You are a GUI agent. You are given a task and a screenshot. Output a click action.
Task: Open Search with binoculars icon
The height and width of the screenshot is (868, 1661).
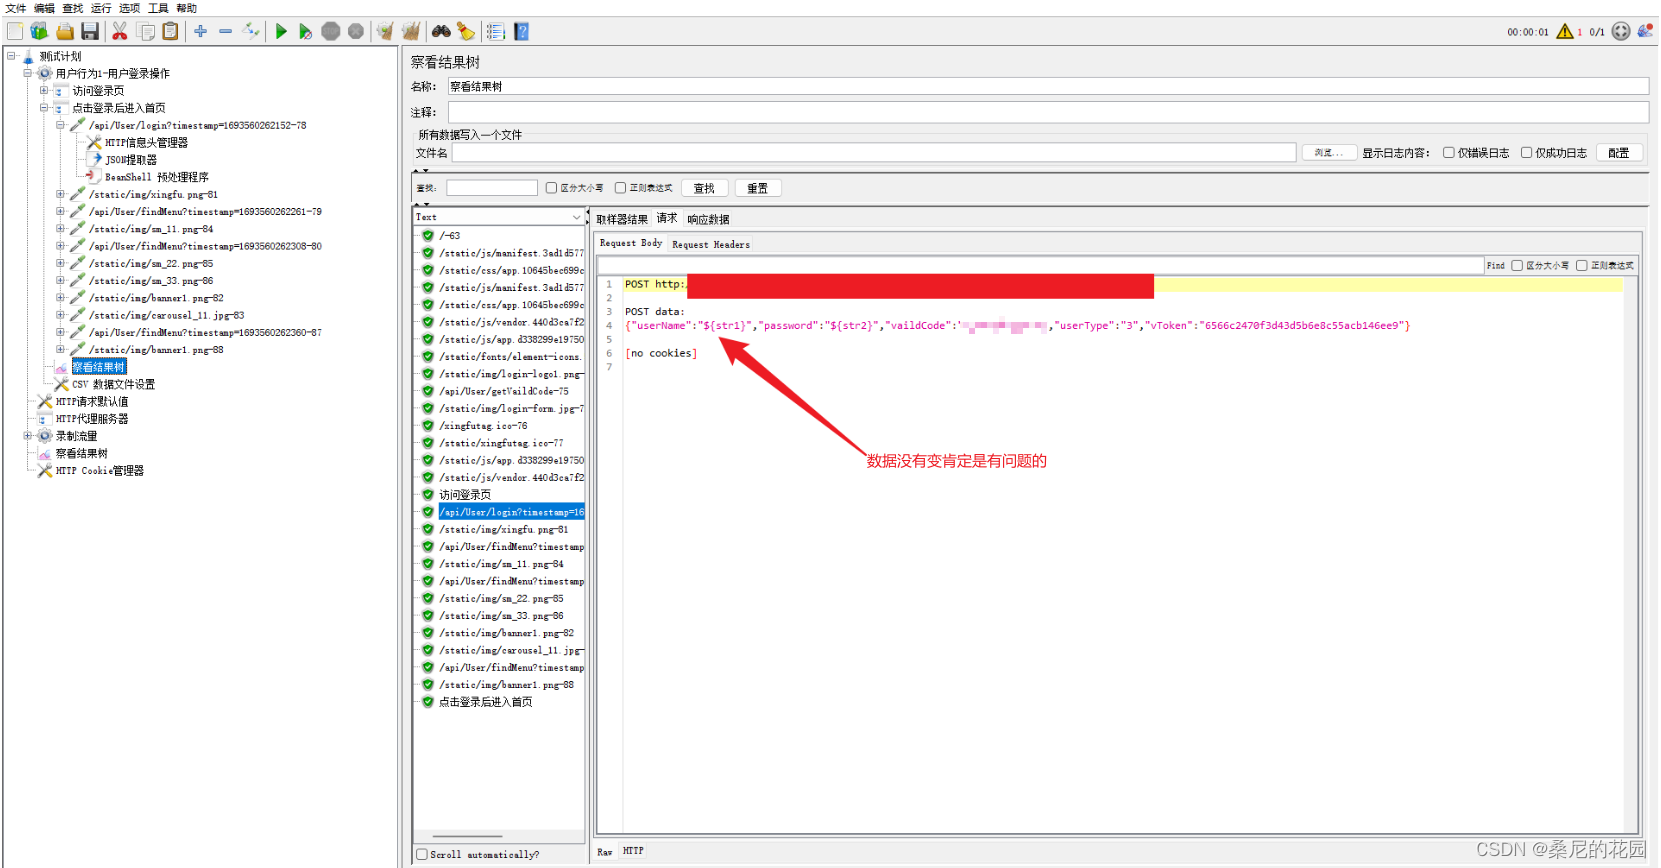click(x=441, y=32)
